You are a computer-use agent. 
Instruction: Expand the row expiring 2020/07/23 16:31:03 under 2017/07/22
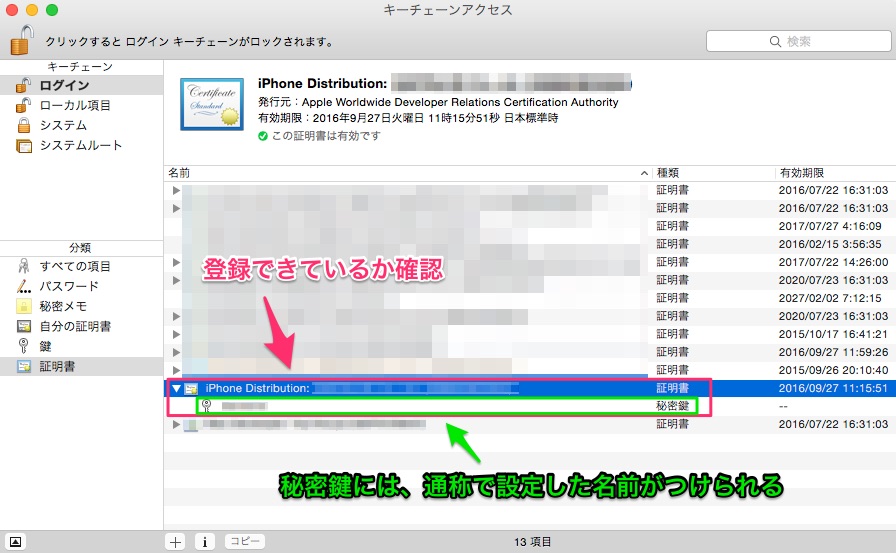click(x=176, y=280)
